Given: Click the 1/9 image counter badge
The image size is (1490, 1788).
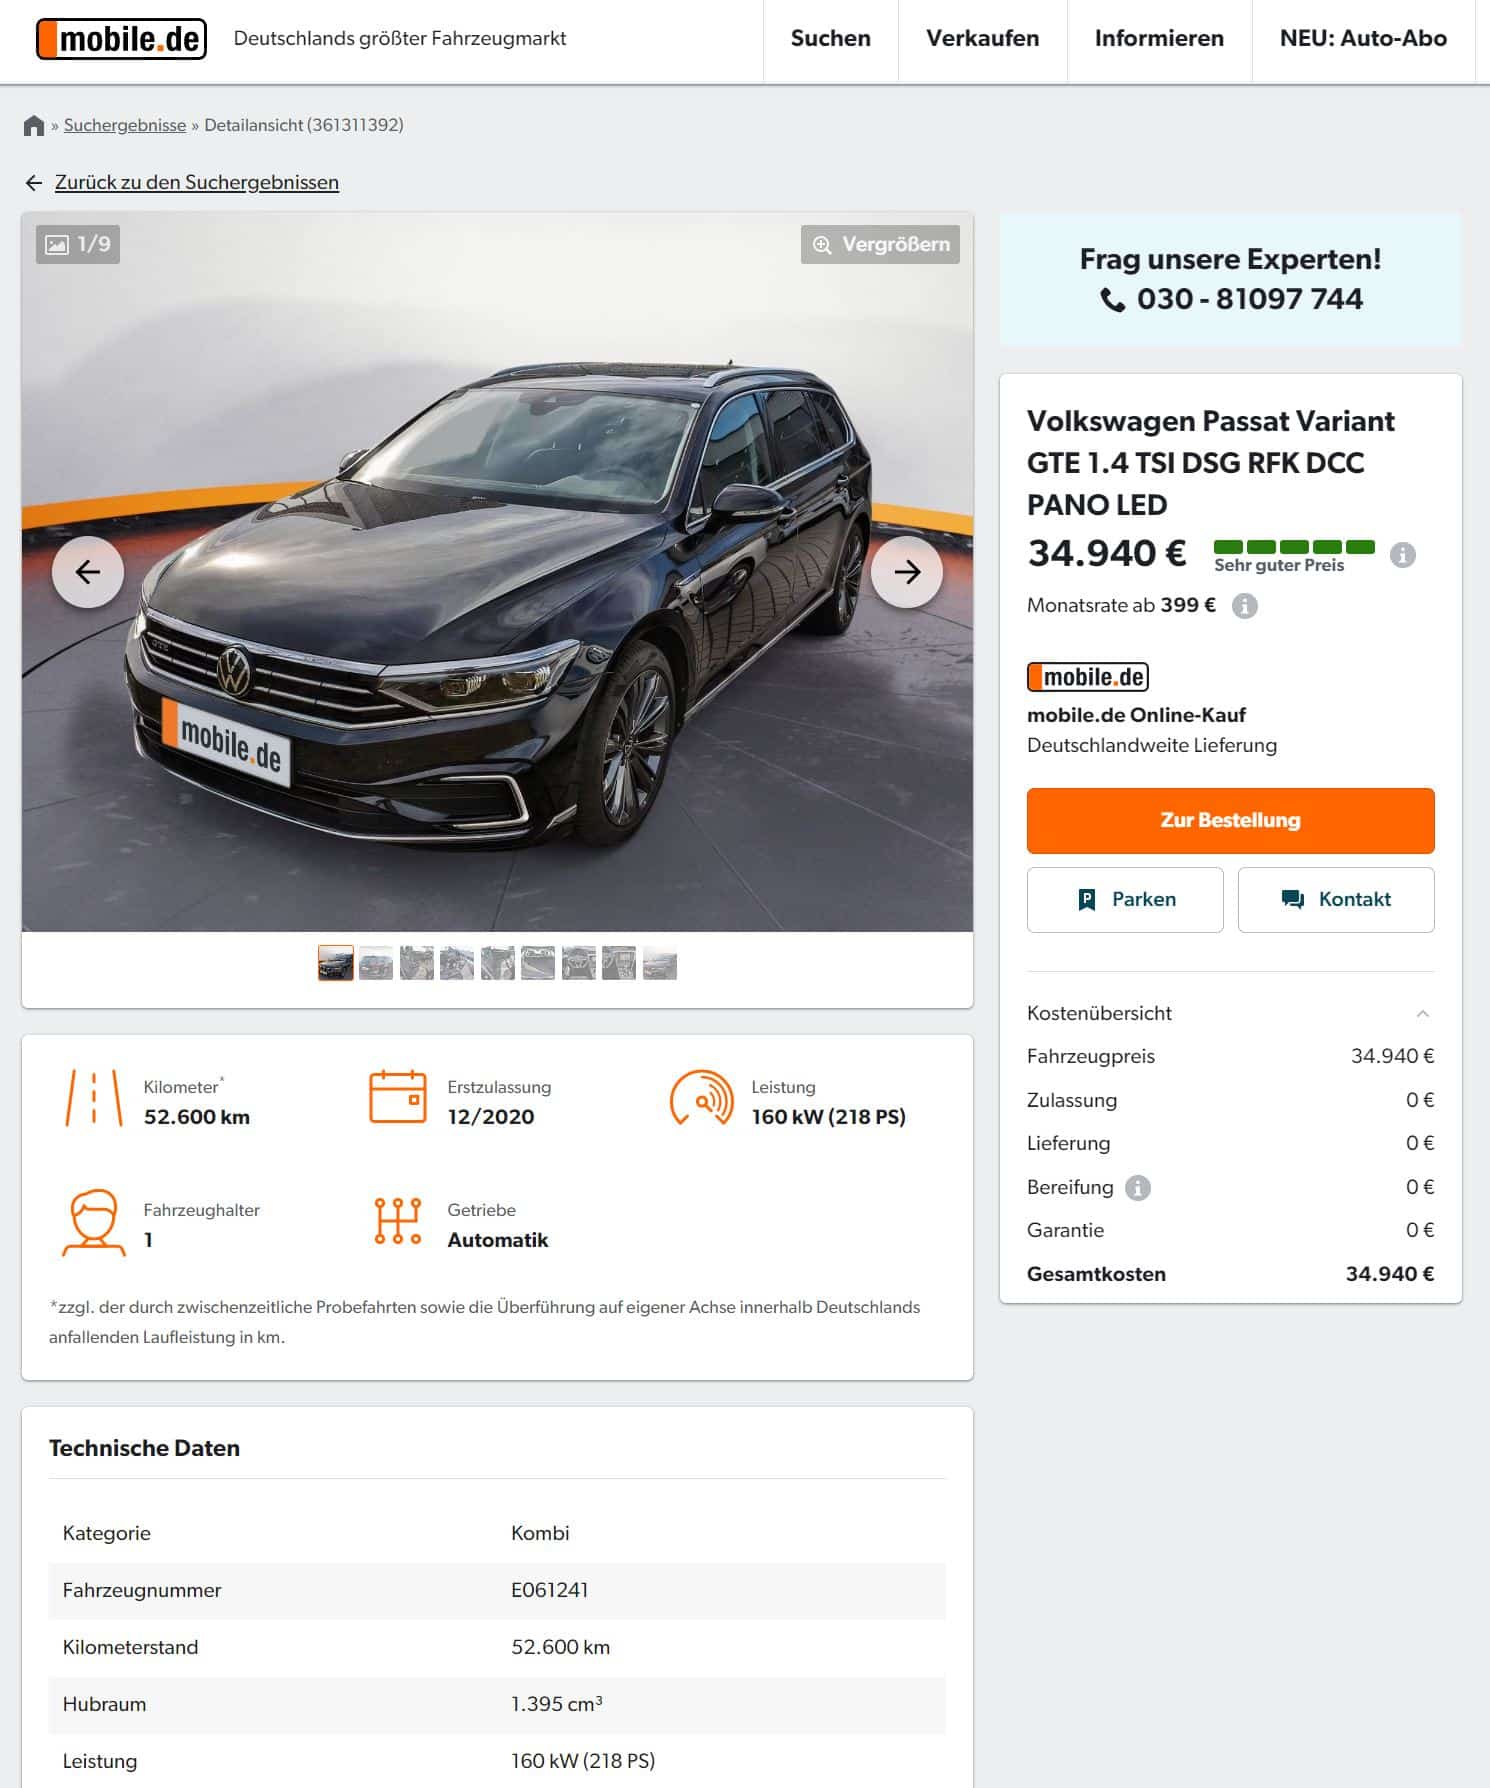Looking at the screenshot, I should 78,244.
